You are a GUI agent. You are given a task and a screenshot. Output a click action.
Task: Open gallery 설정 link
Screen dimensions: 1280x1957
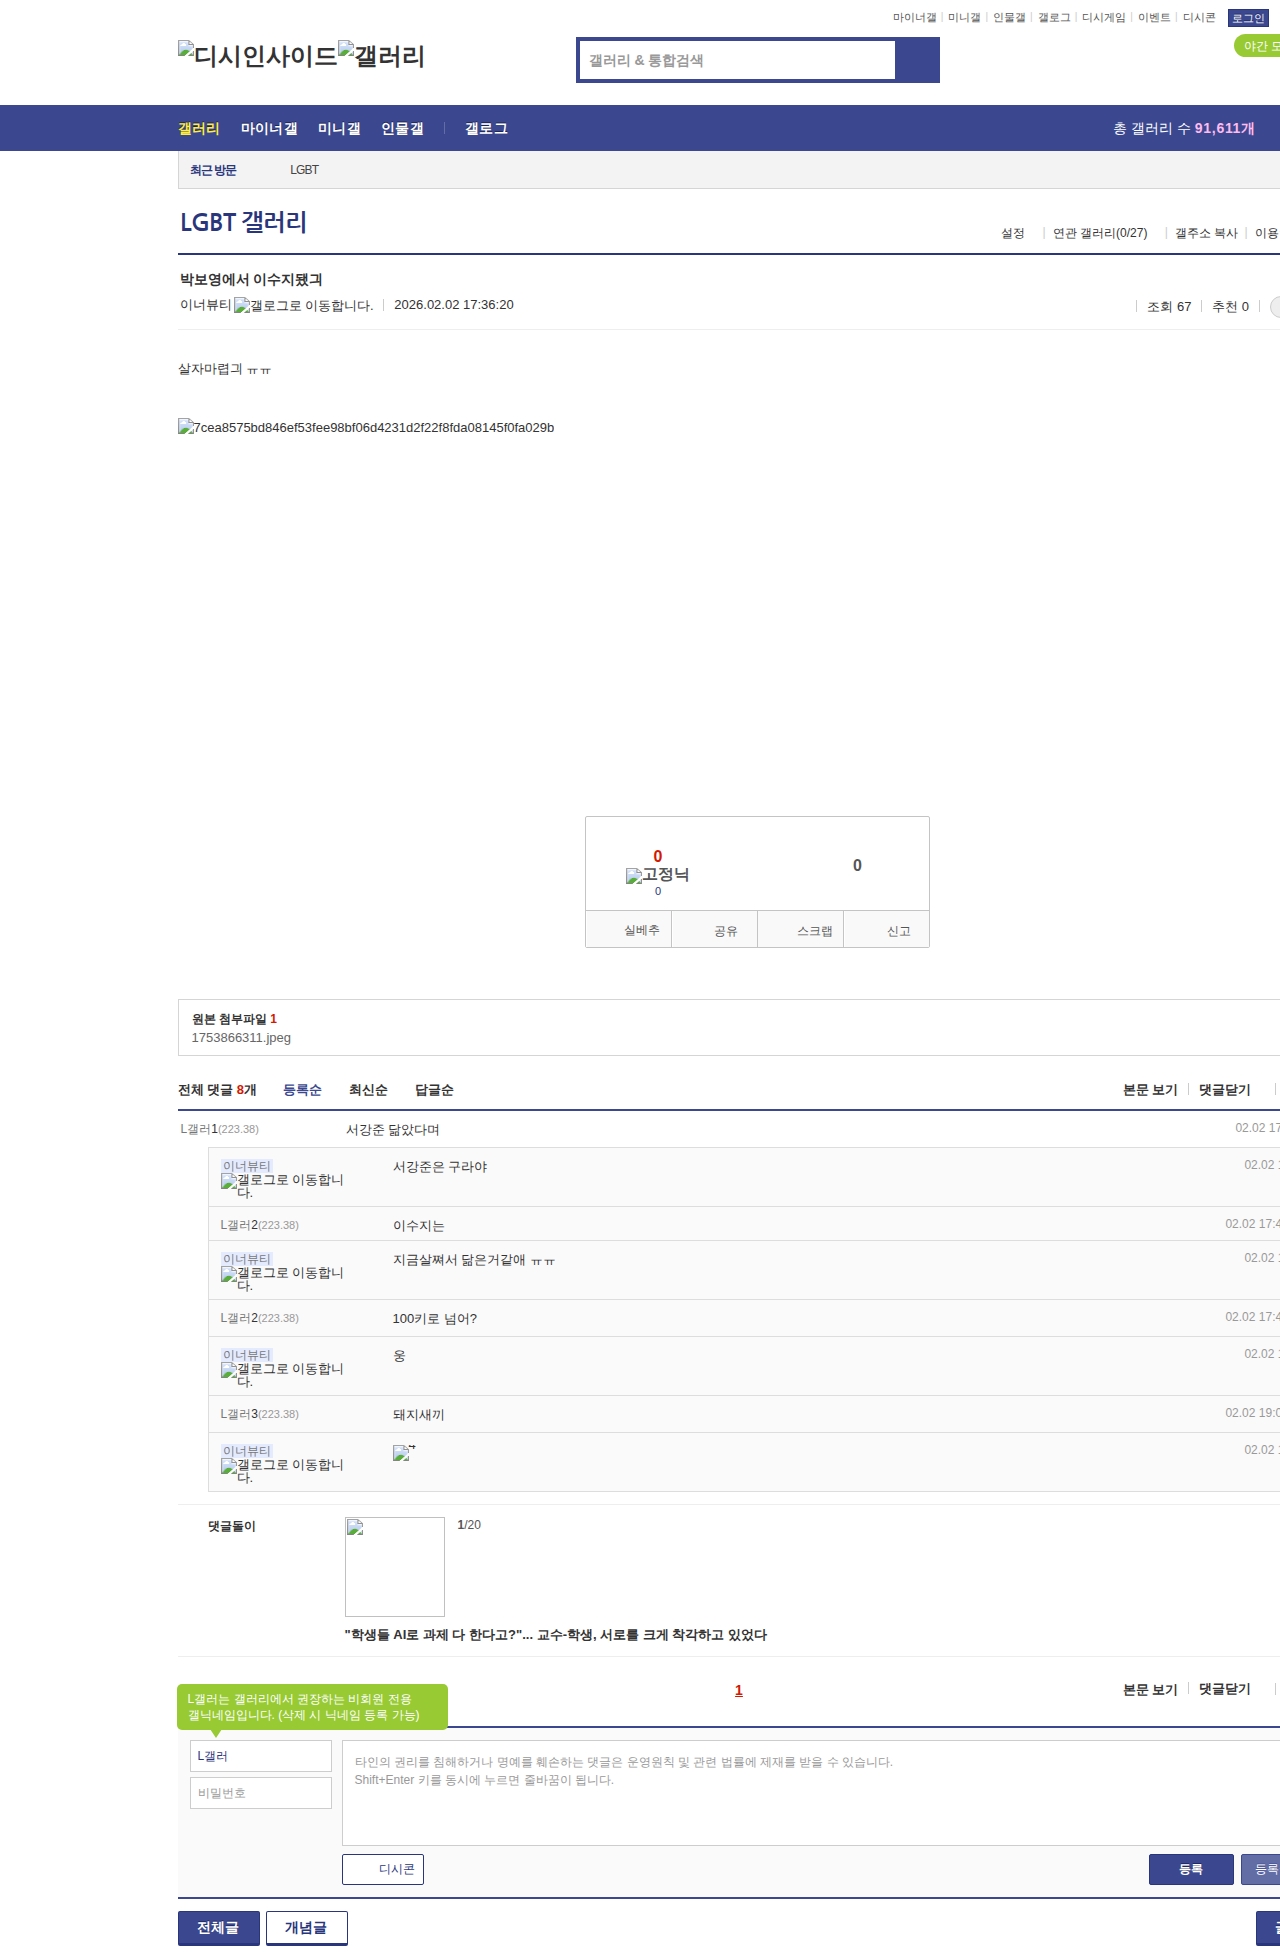click(1013, 233)
